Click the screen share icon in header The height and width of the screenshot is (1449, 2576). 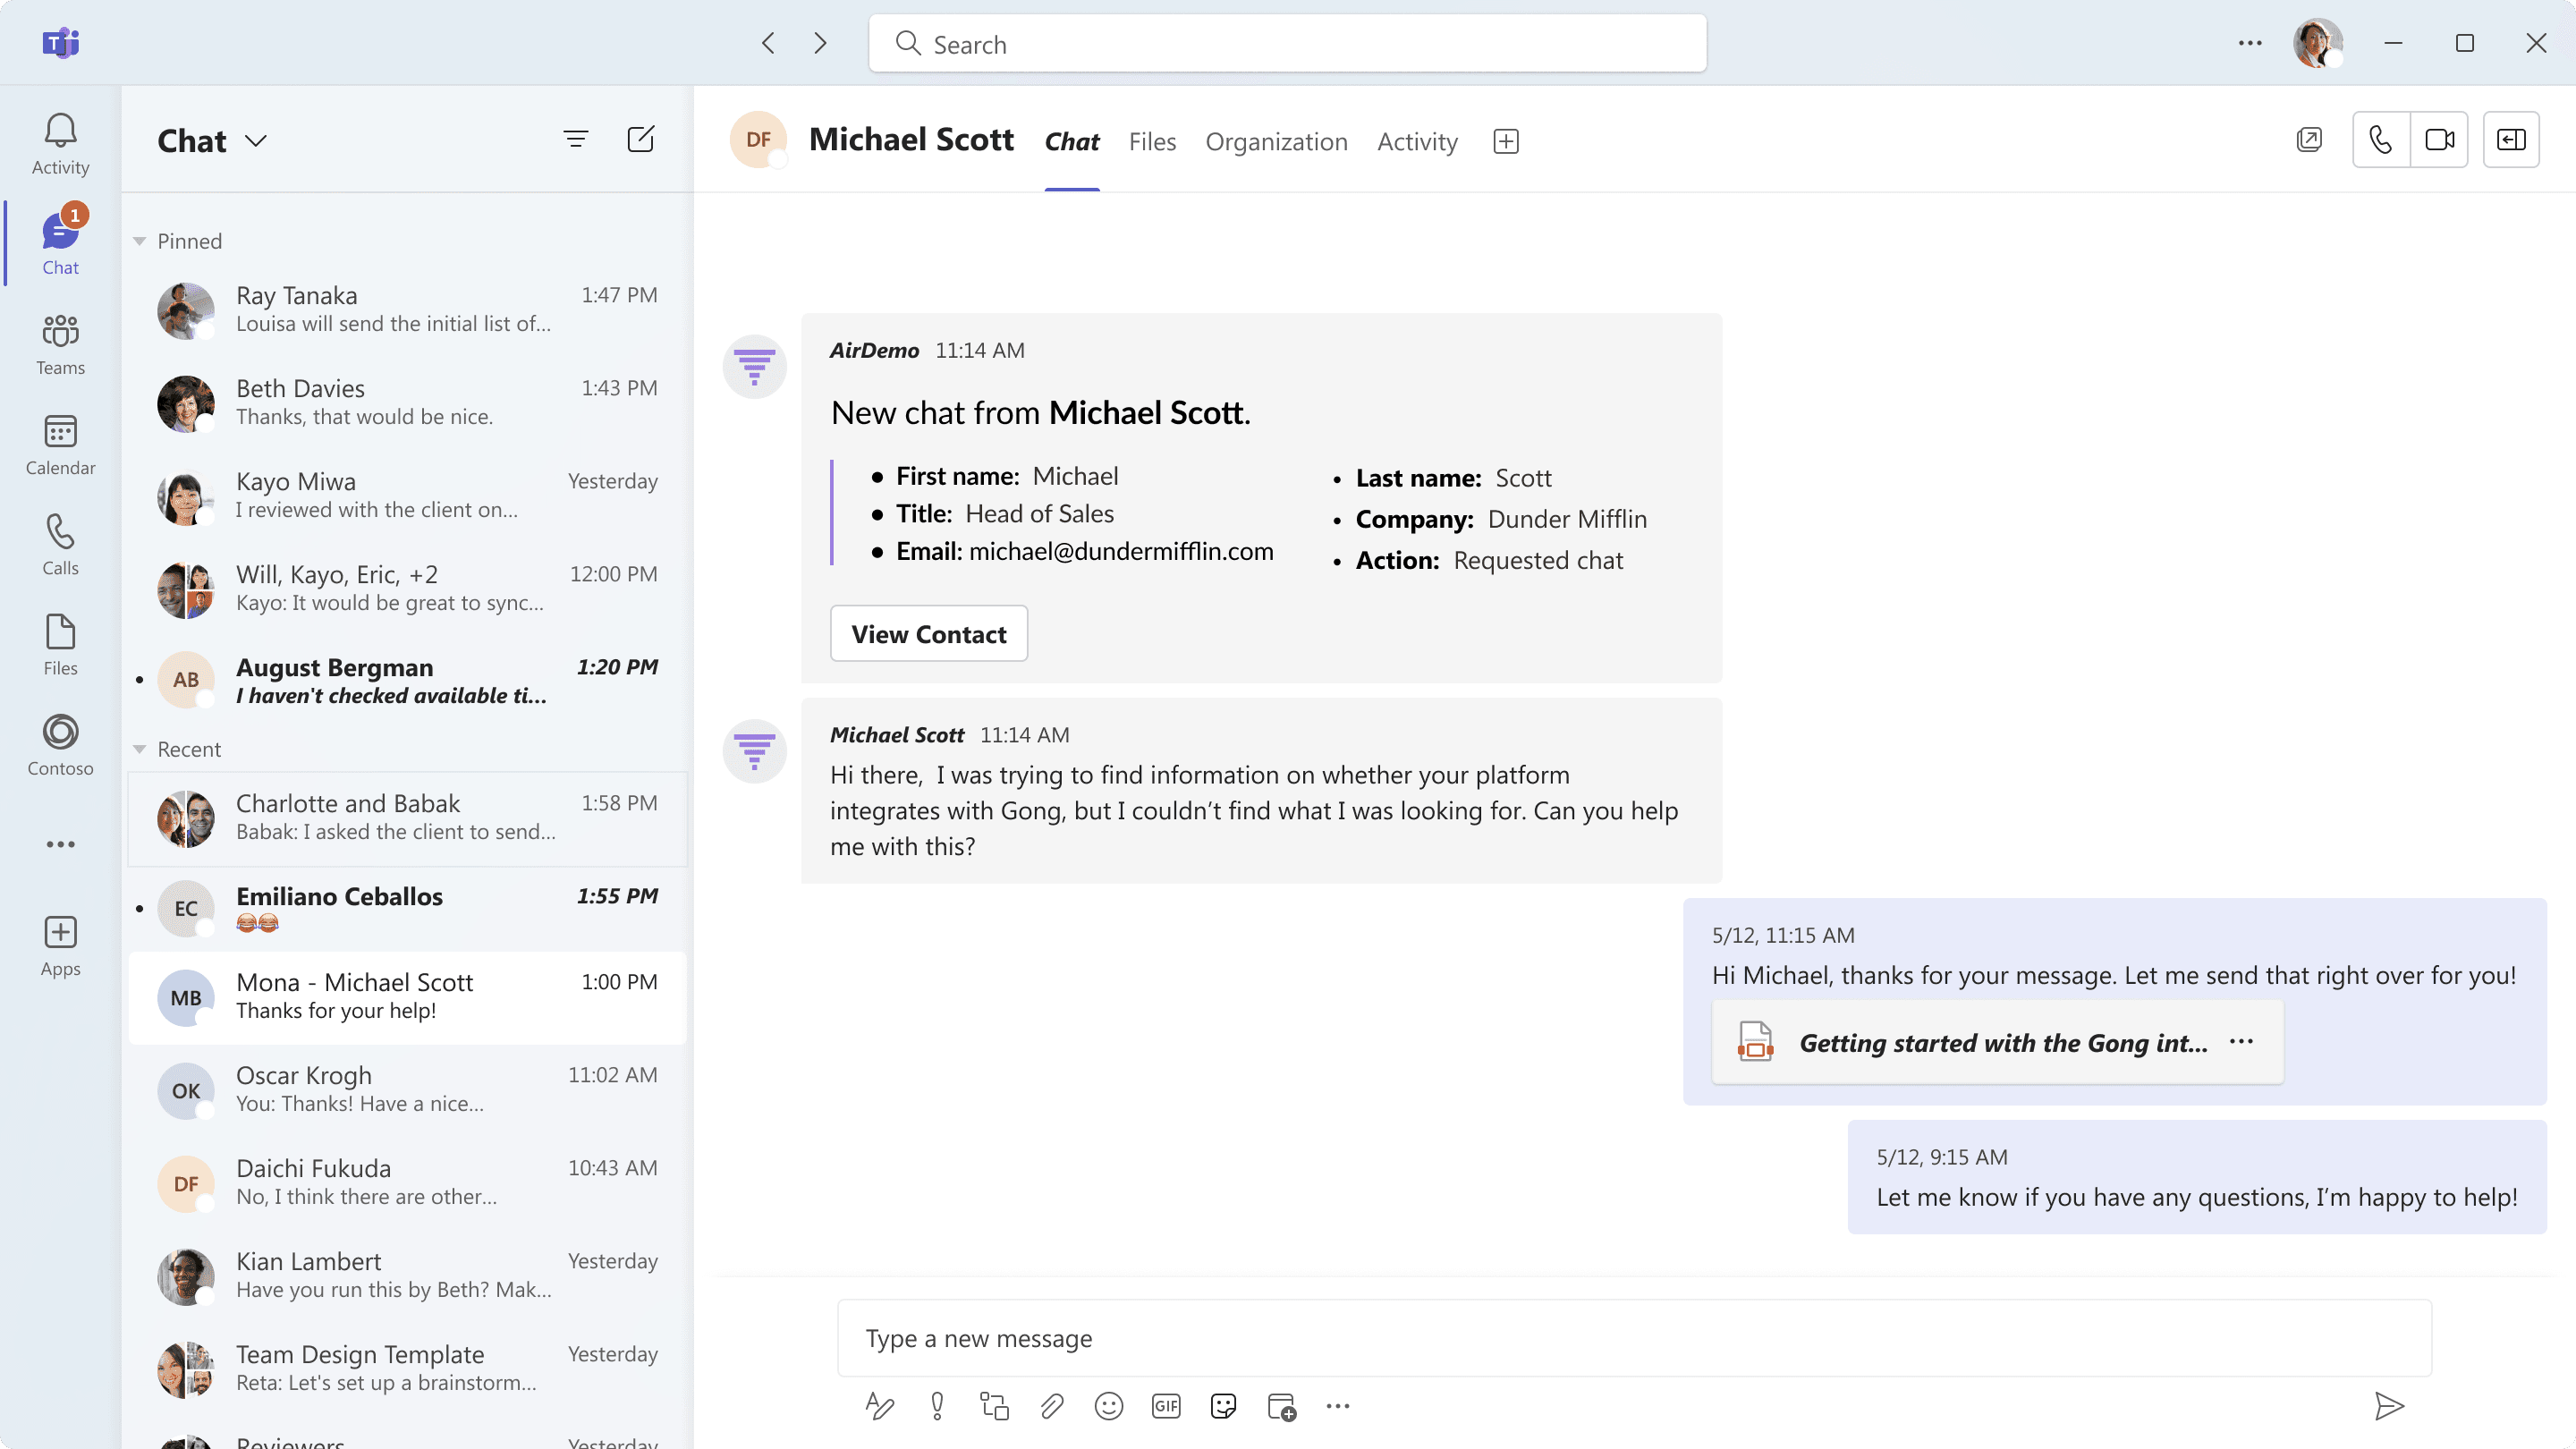coord(2514,140)
